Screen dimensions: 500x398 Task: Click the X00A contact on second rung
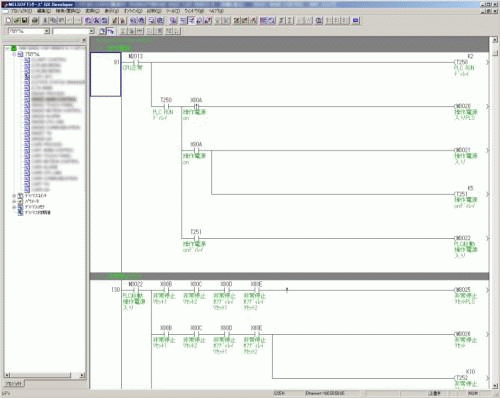tap(196, 106)
